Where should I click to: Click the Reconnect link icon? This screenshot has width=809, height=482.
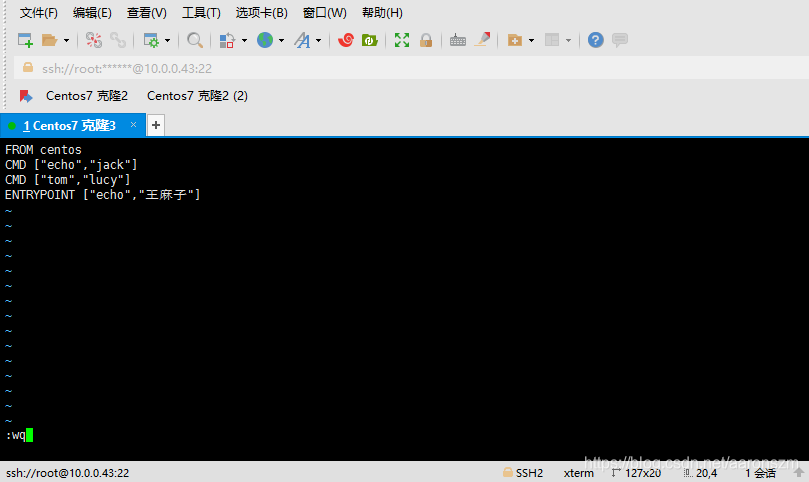pos(118,40)
